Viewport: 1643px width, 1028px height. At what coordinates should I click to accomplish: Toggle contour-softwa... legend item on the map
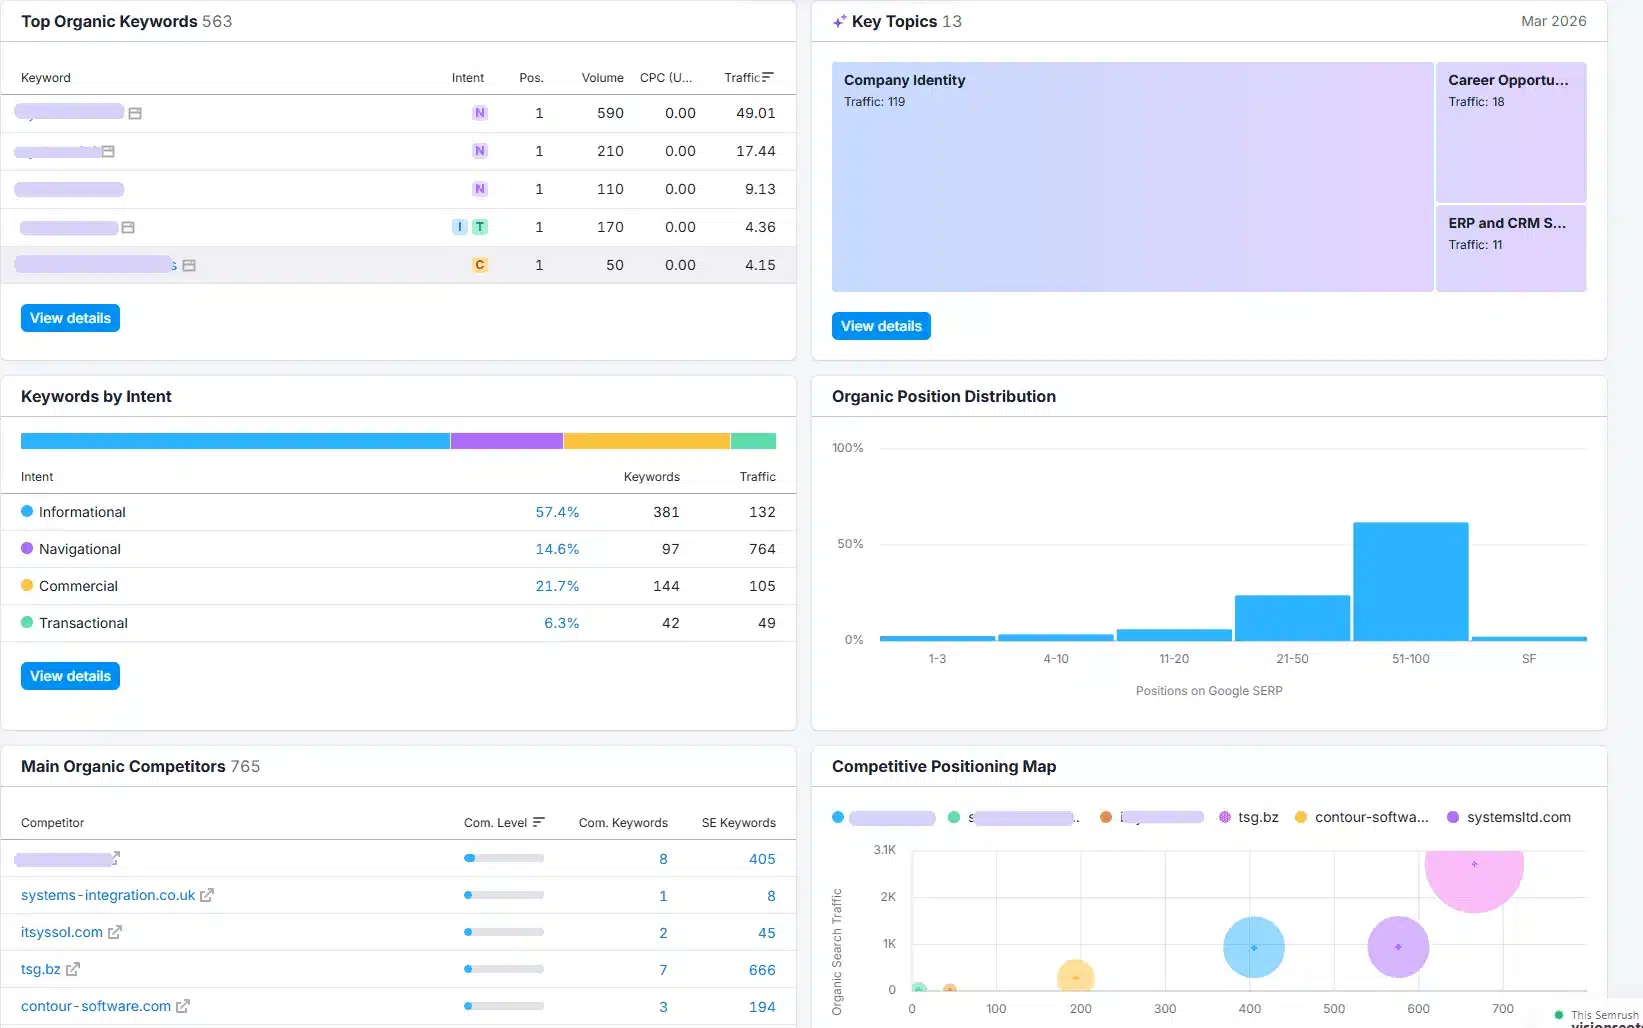tap(1361, 817)
